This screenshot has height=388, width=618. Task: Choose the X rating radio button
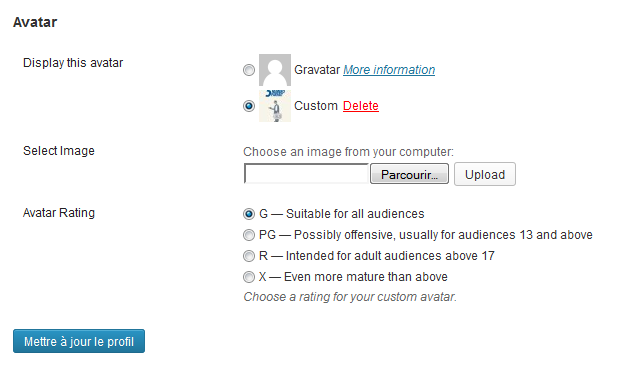click(x=249, y=277)
